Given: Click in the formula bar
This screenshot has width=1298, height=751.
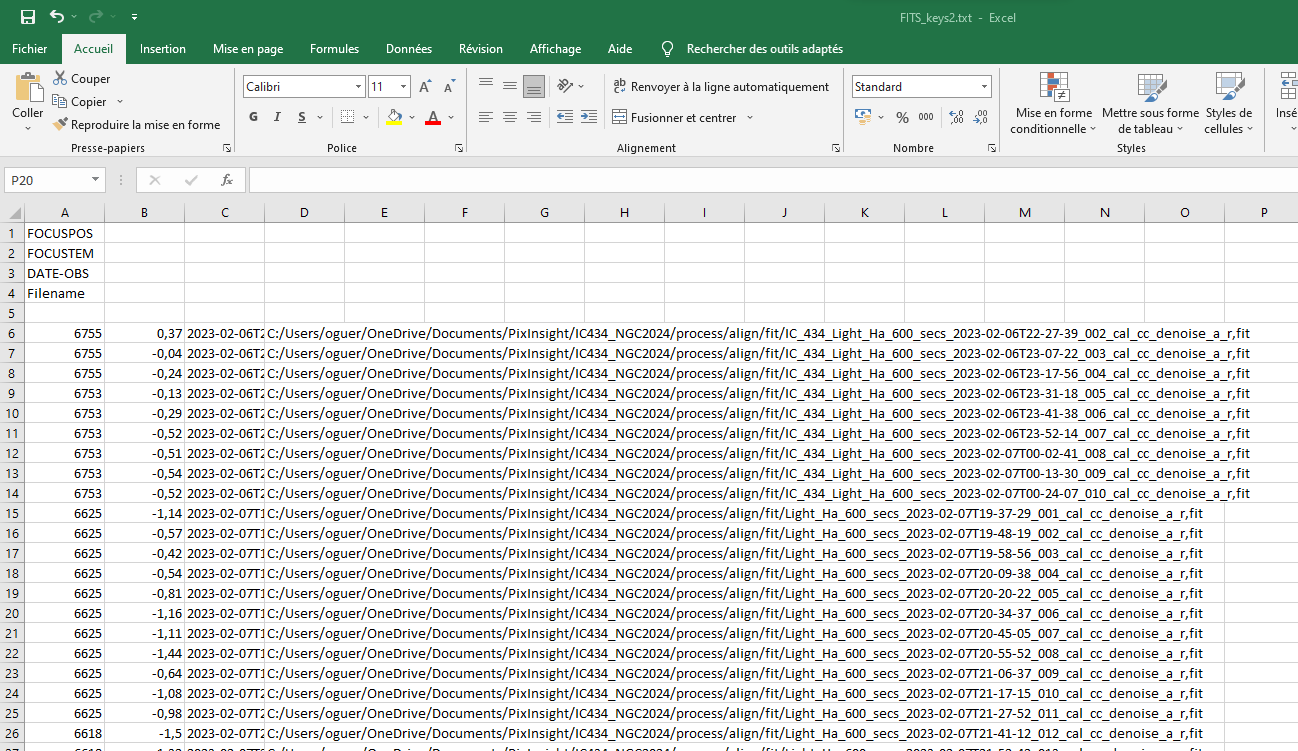Looking at the screenshot, I should [x=772, y=180].
